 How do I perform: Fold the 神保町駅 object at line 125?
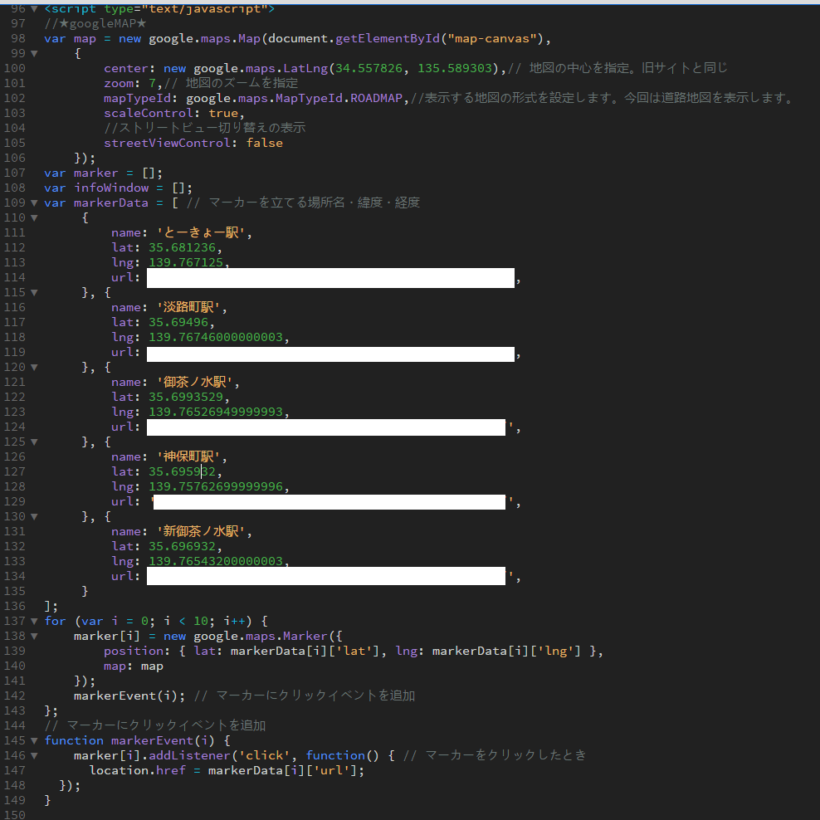click(34, 442)
